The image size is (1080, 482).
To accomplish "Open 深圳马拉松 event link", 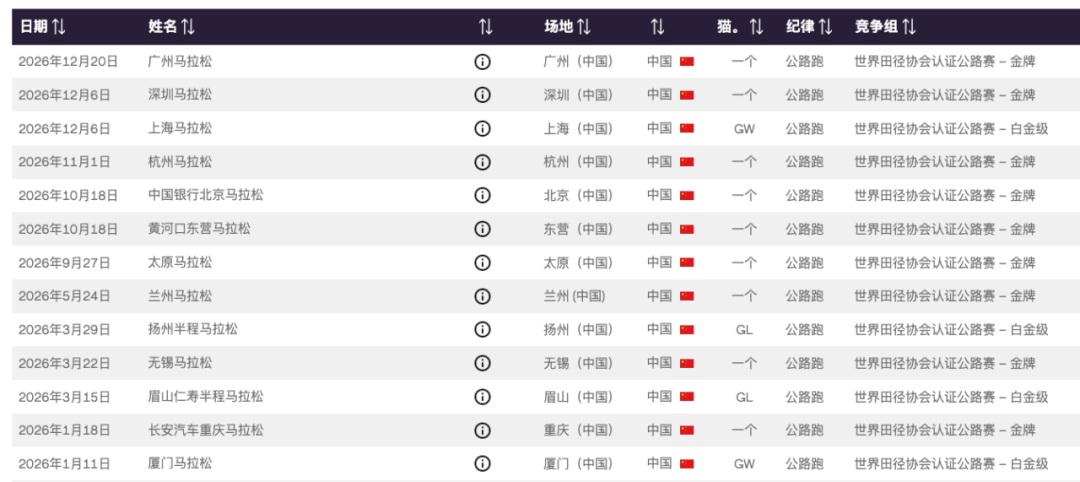I will tap(180, 95).
